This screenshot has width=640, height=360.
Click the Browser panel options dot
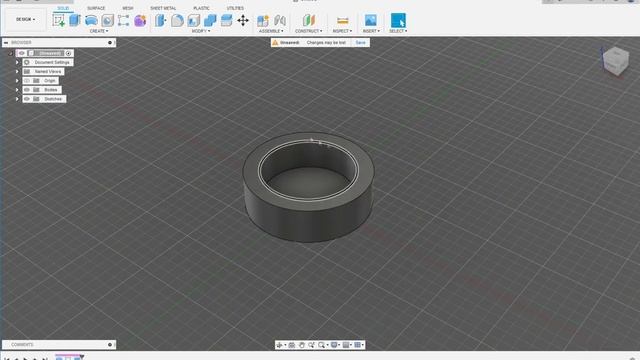[110, 42]
